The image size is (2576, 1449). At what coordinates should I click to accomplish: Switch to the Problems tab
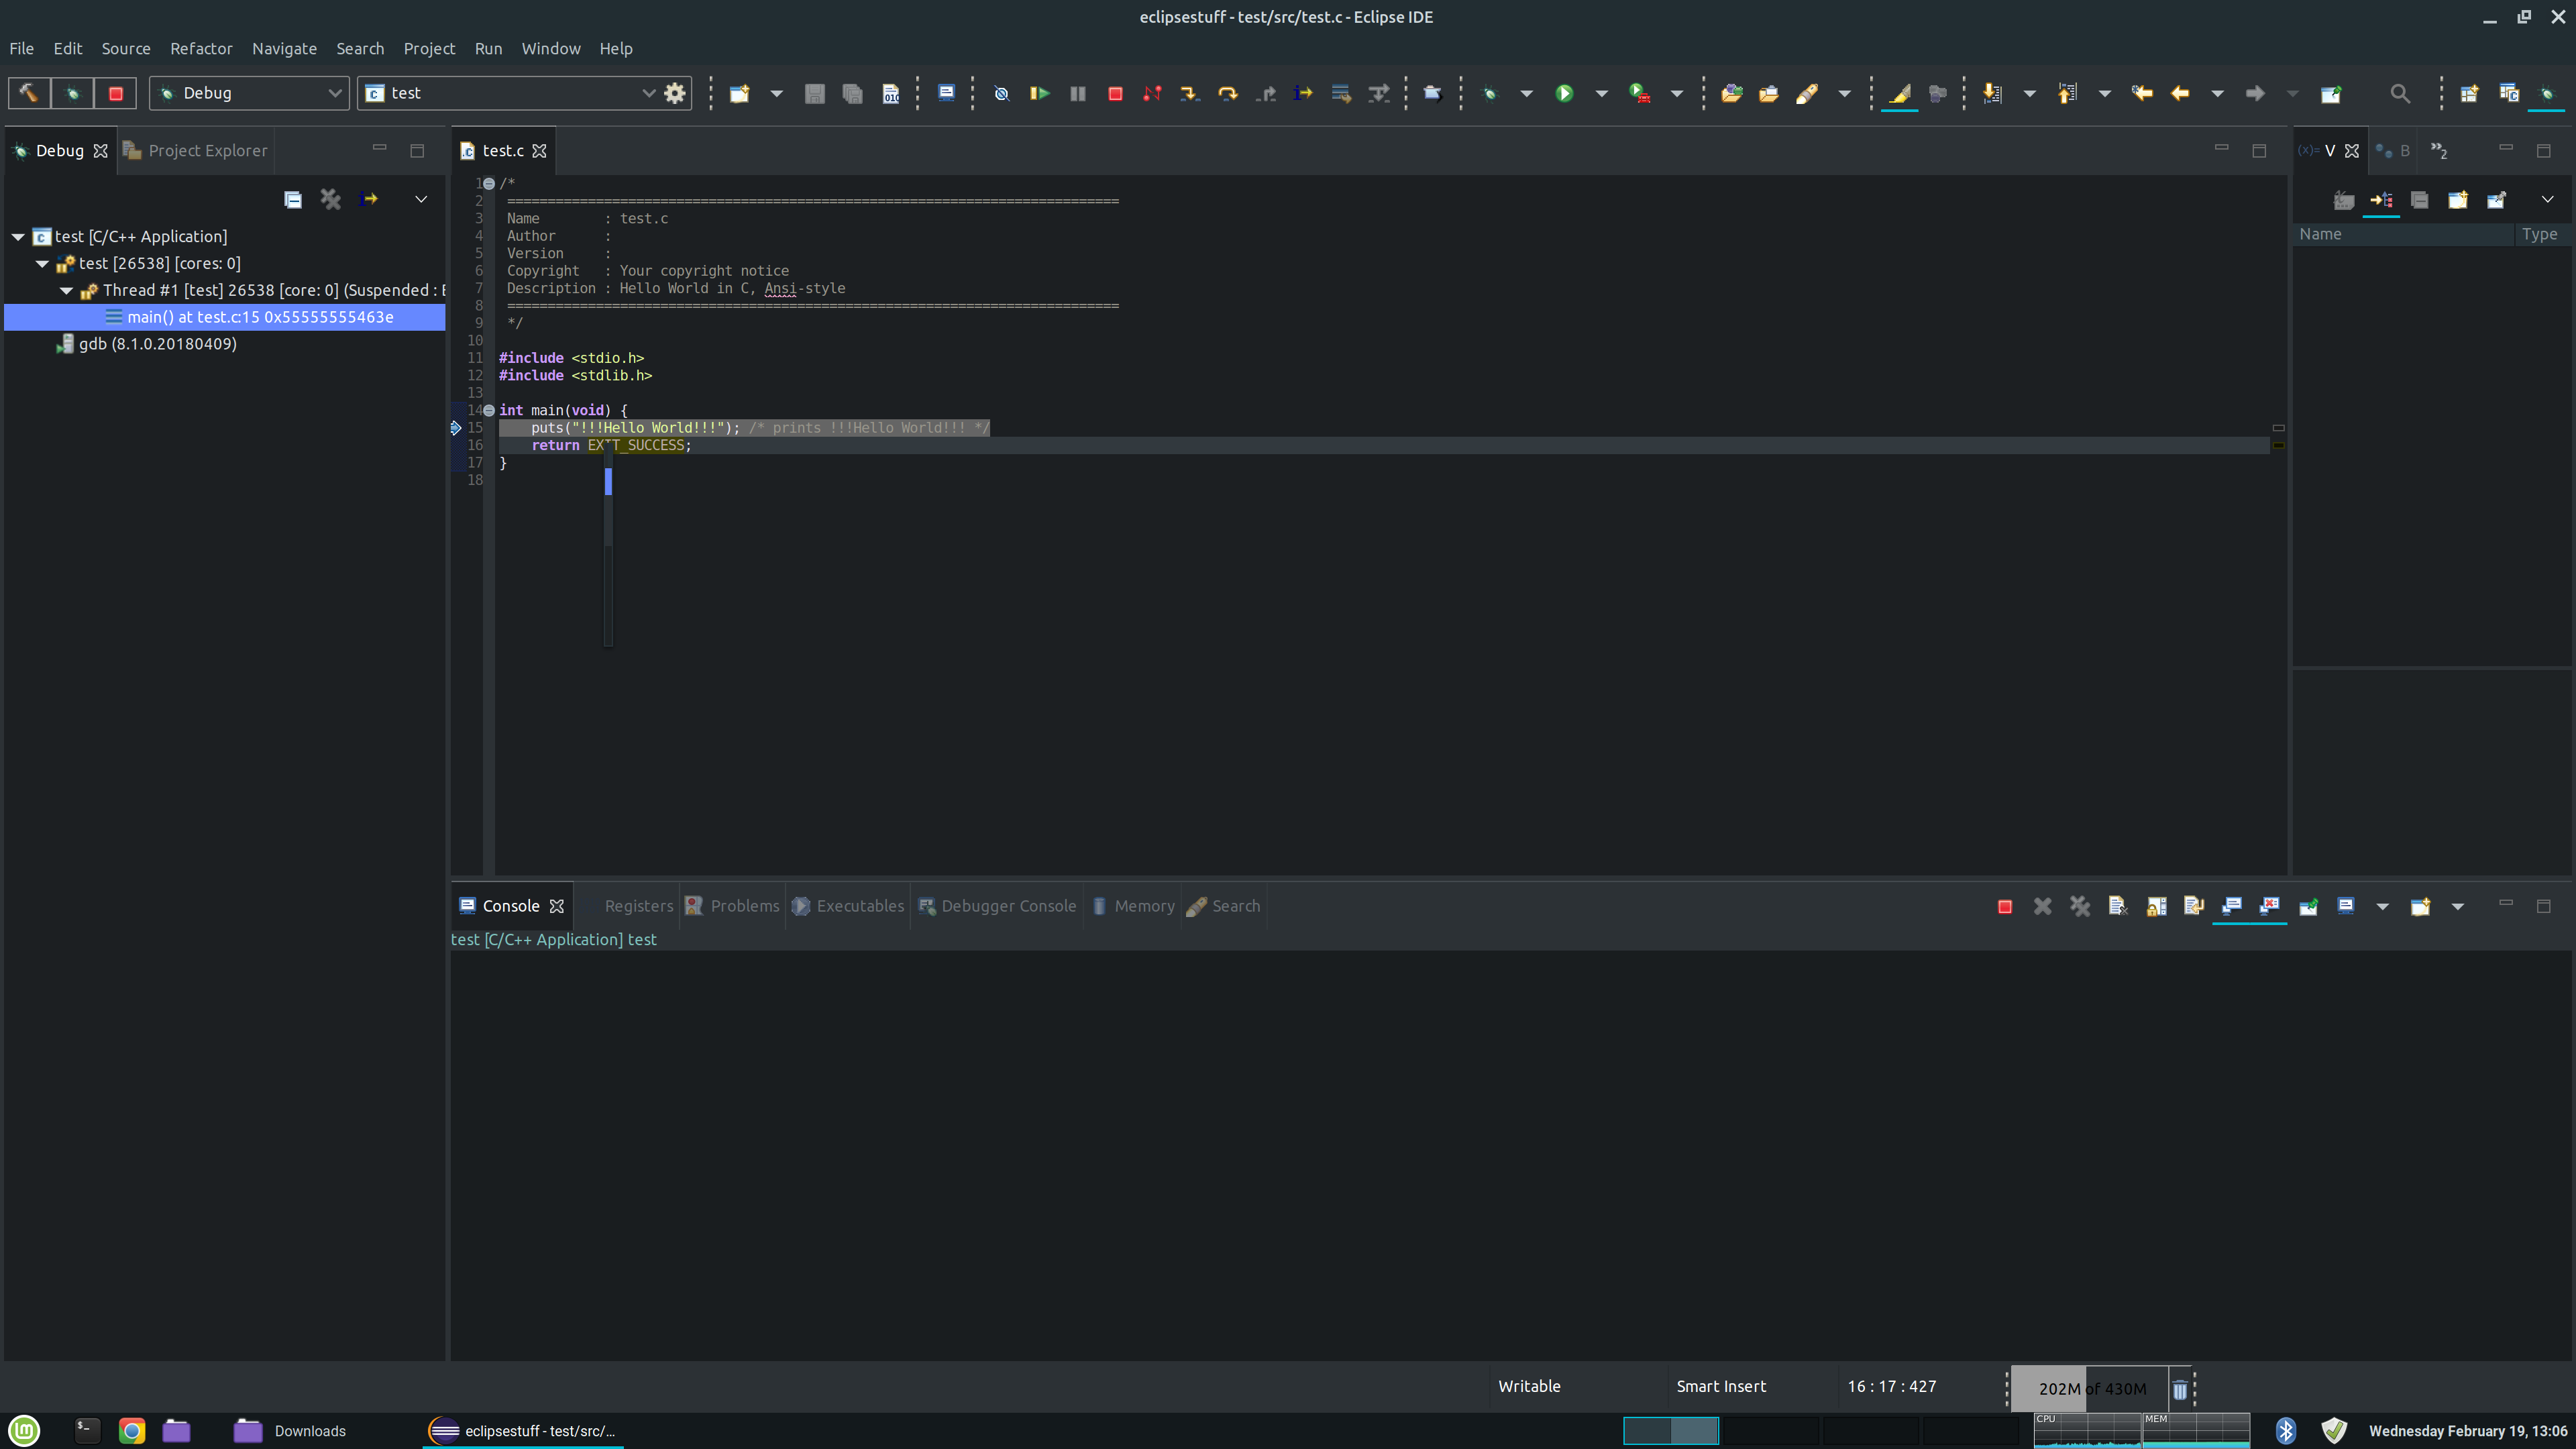(732, 906)
